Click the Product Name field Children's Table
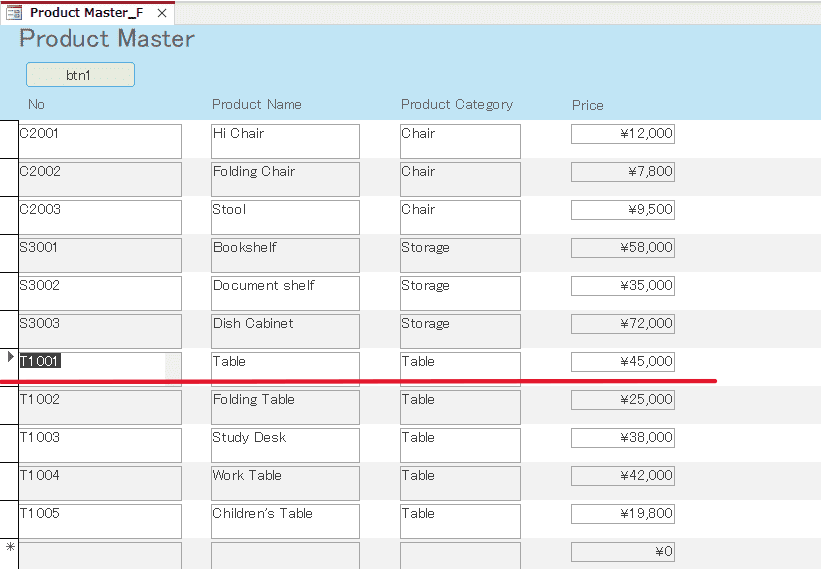The height and width of the screenshot is (569, 821). (285, 521)
